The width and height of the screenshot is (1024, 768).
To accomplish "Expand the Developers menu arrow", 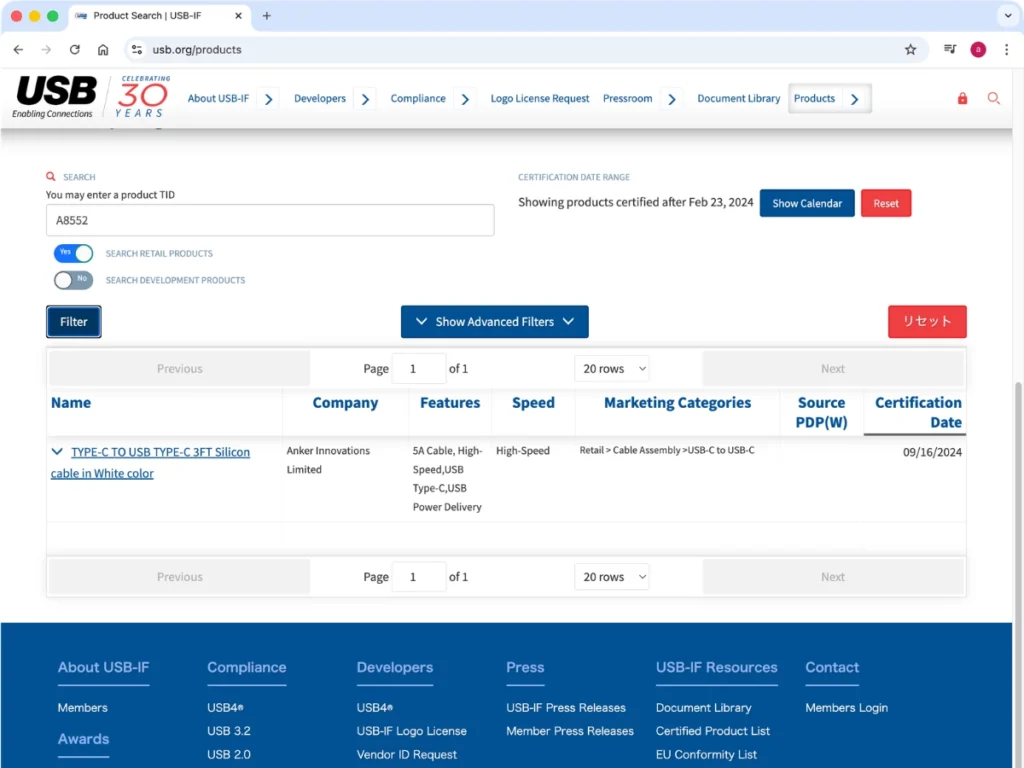I will 366,99.
